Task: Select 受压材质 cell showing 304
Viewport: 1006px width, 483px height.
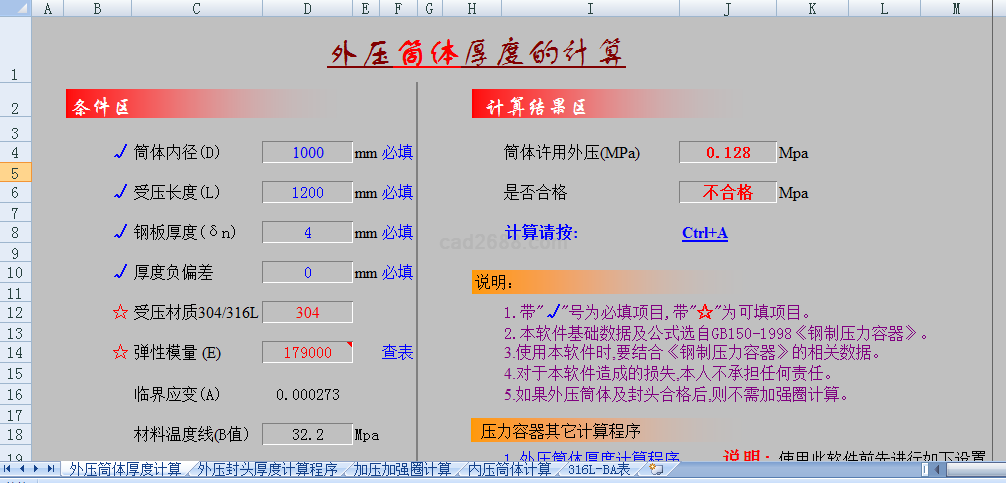Action: point(307,313)
